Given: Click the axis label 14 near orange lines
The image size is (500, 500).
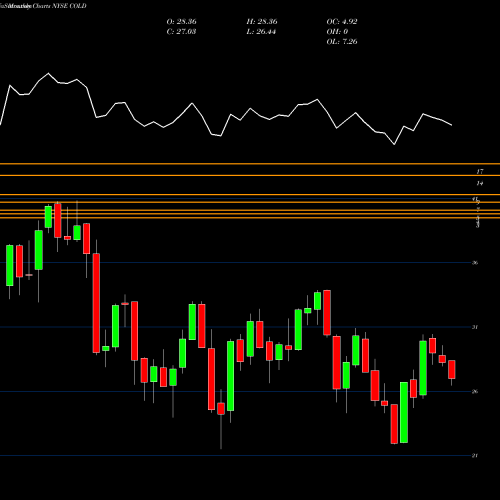Looking at the screenshot, I should [x=480, y=183].
